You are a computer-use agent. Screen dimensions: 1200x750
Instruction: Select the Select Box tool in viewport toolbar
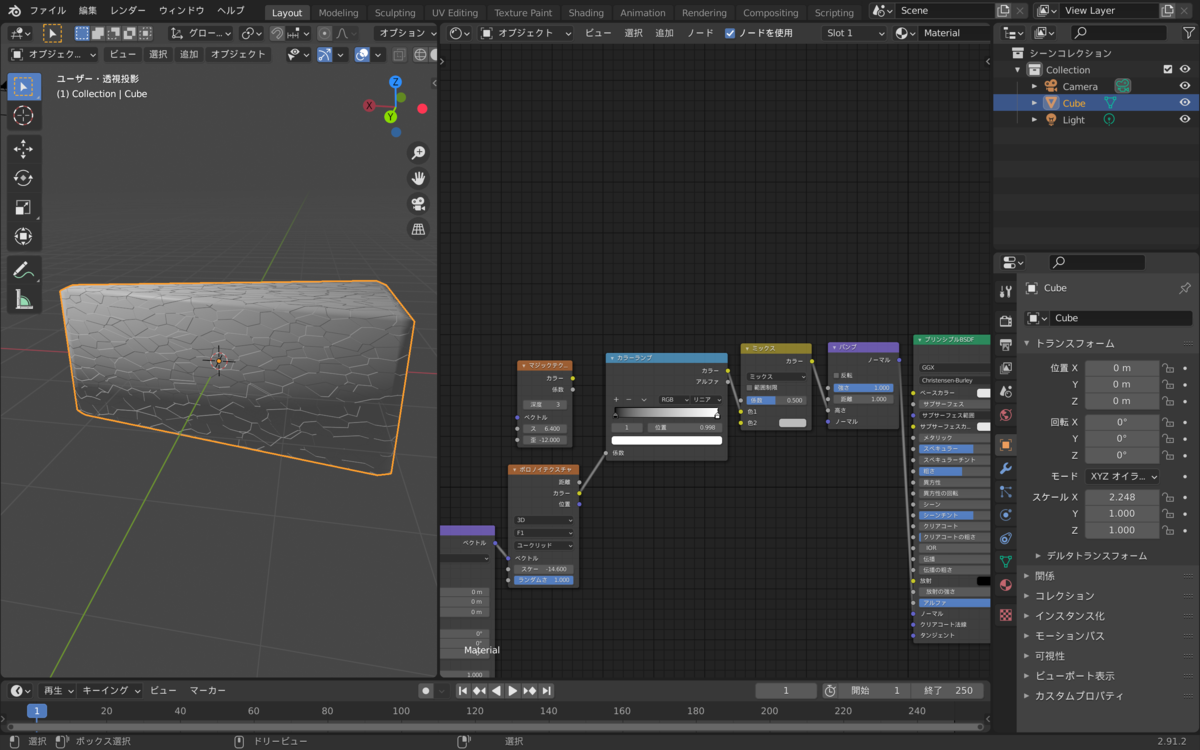click(23, 87)
